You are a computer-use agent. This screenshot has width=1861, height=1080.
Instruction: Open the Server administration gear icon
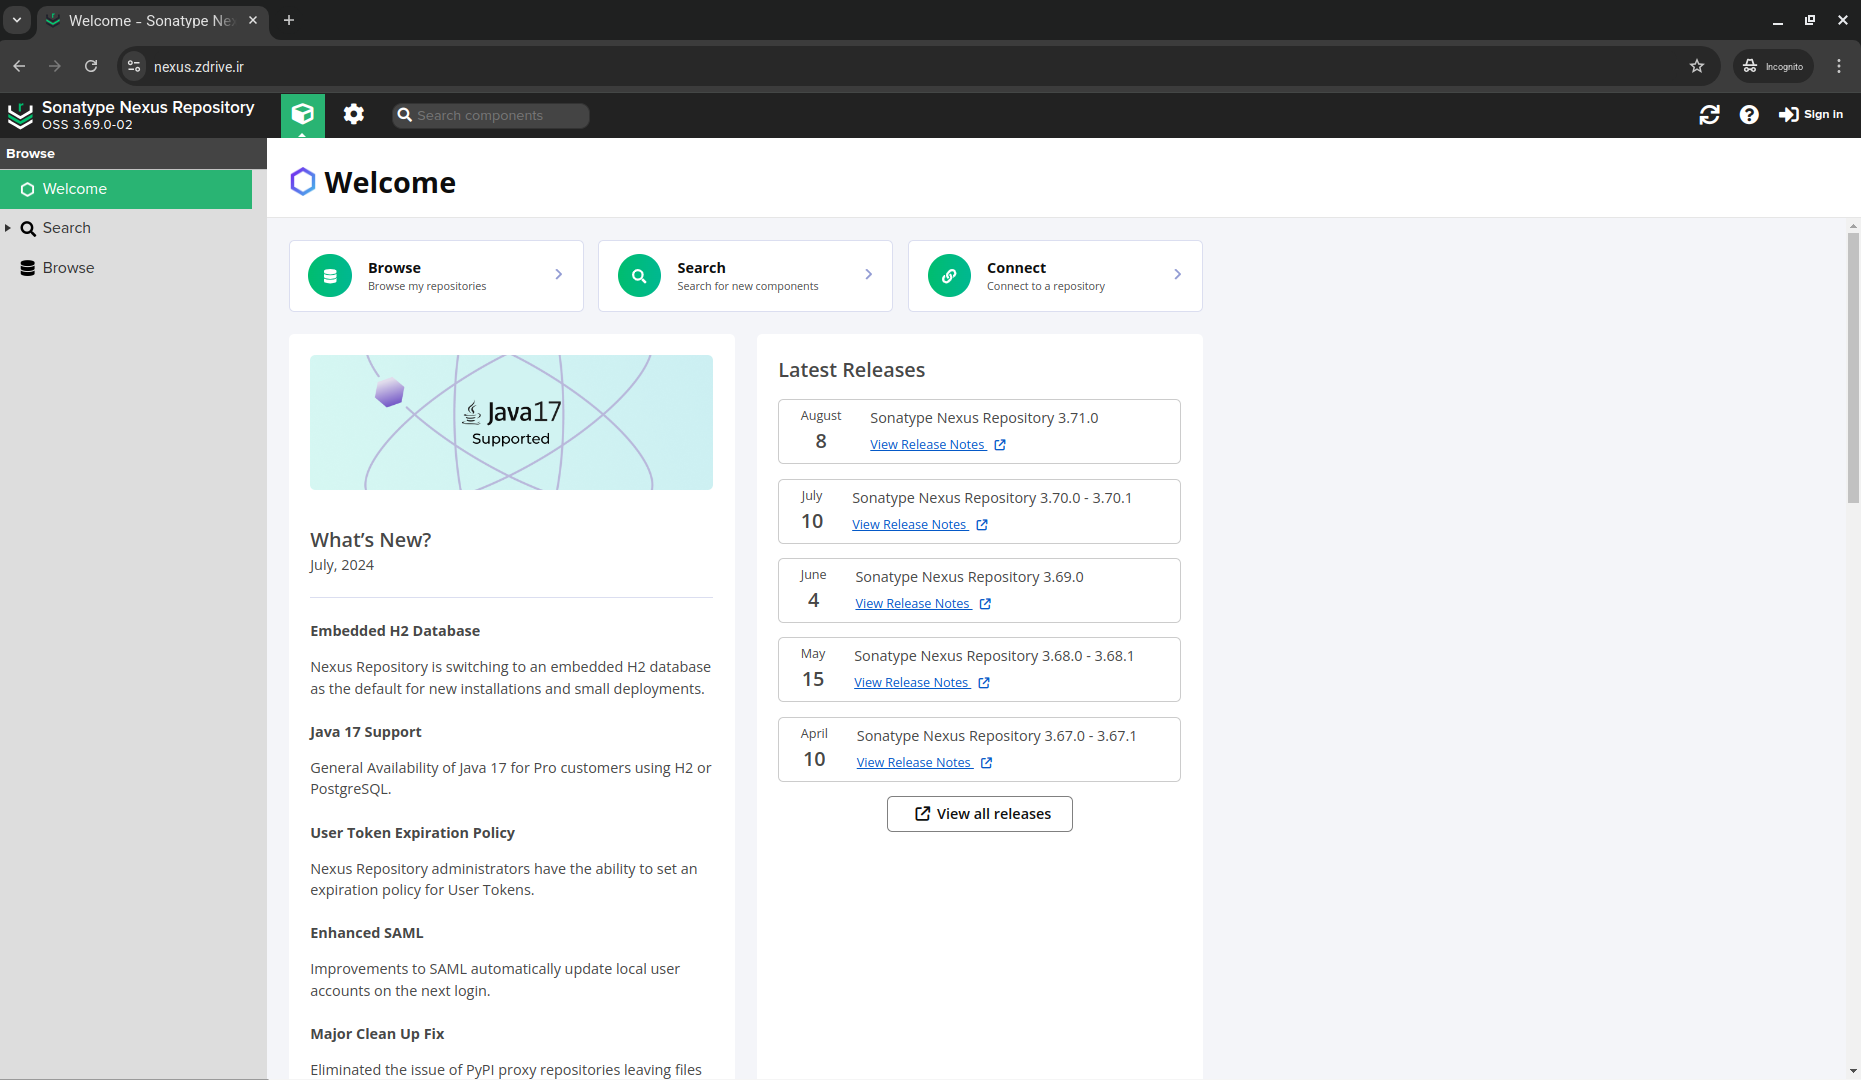point(354,115)
